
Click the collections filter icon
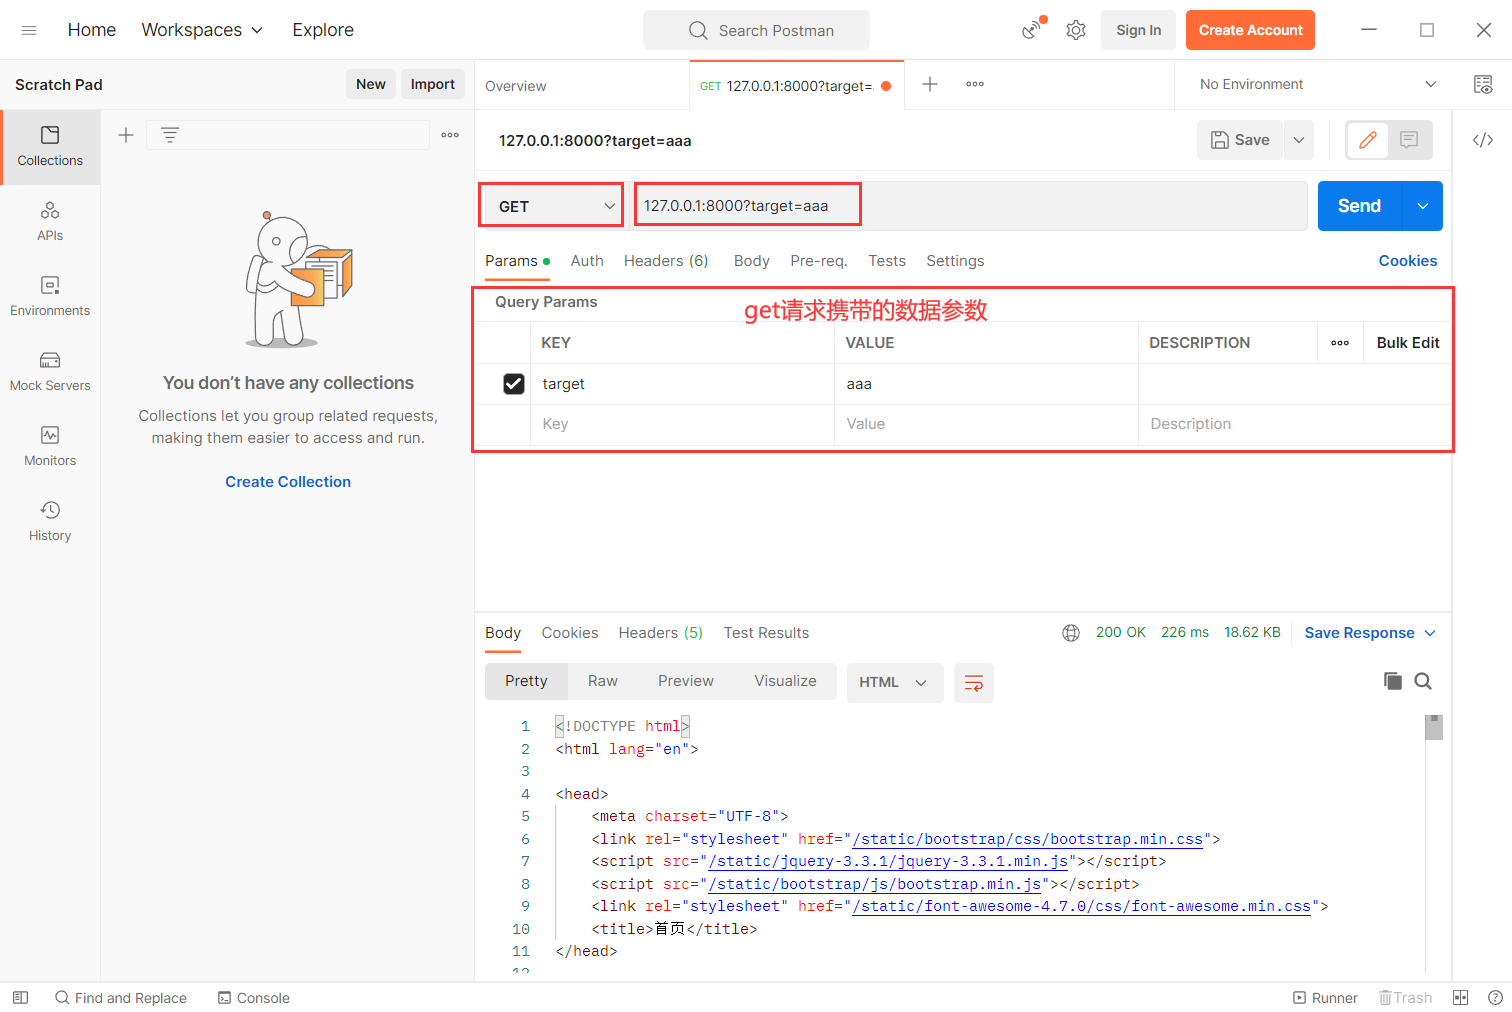(170, 135)
